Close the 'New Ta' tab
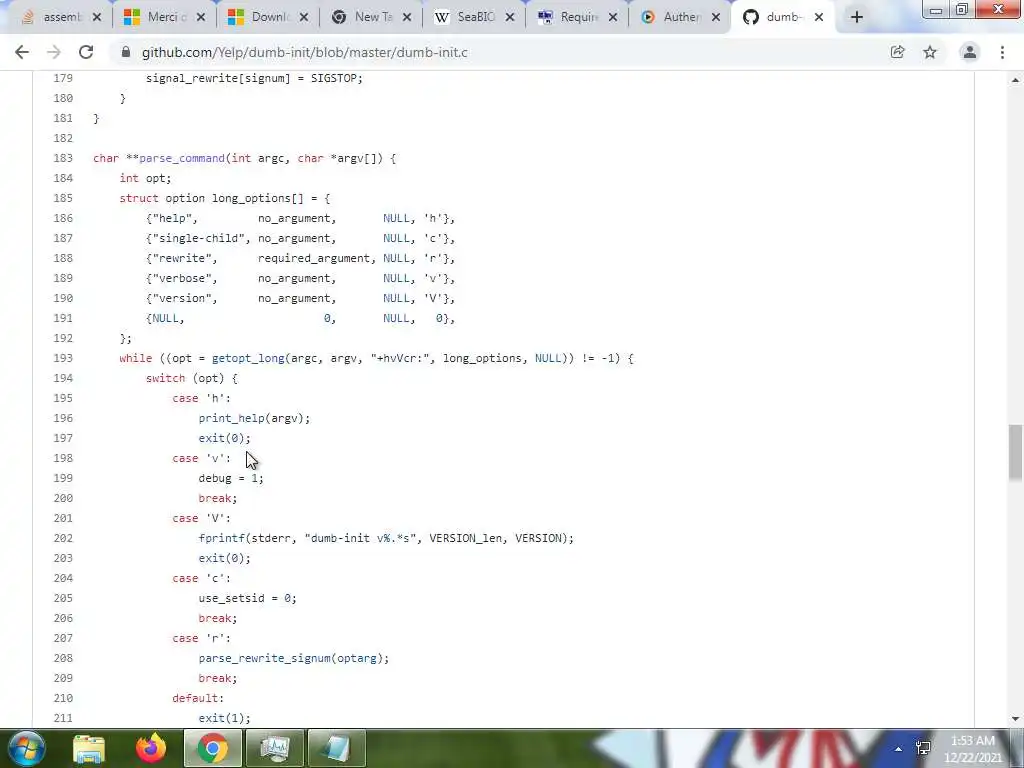Screen dimensions: 1024x768 407,17
